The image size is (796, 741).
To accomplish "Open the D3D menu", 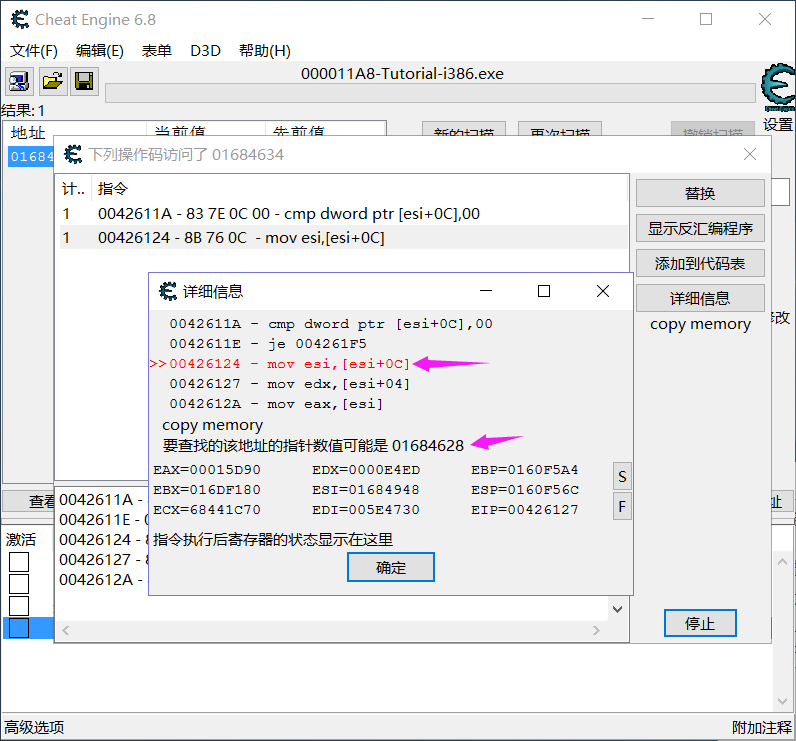I will [x=205, y=51].
